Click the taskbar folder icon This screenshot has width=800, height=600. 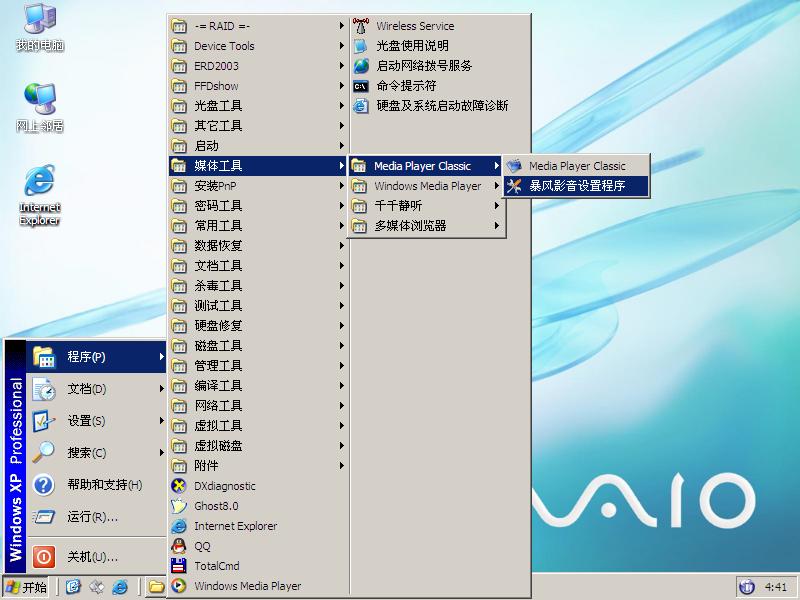pyautogui.click(x=156, y=587)
